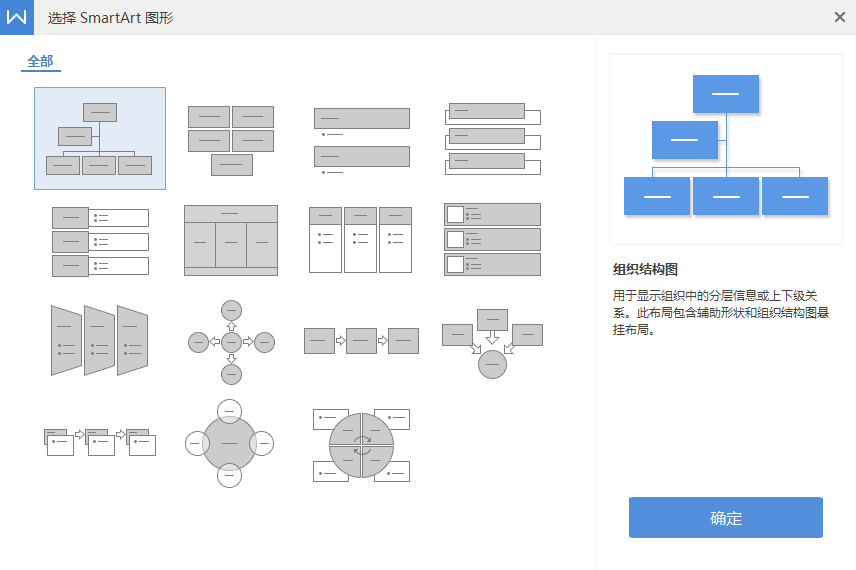Choose the diverging radial circles layout
Screen dimensions: 856x570
pyautogui.click(x=231, y=342)
